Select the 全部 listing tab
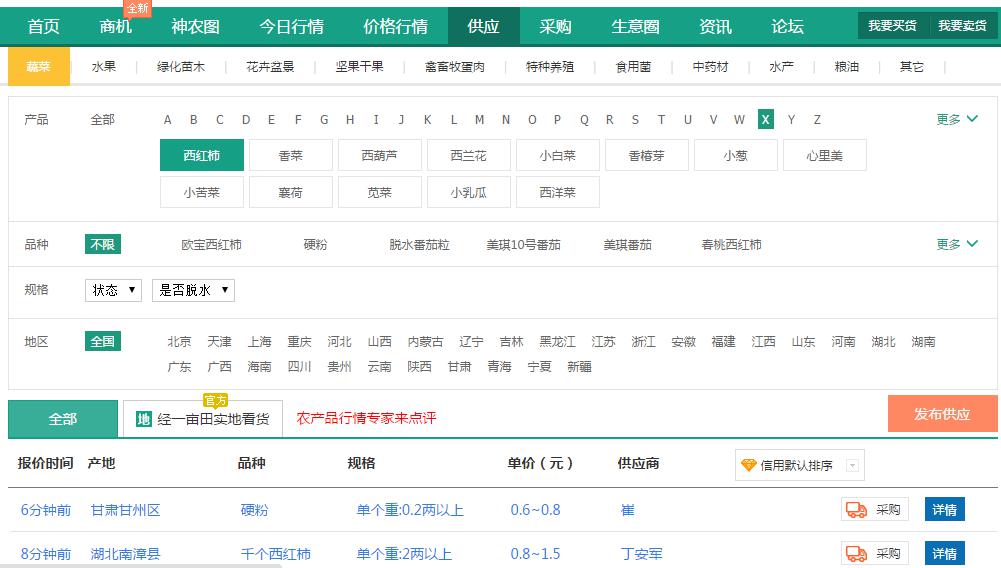The width and height of the screenshot is (1001, 568). click(x=63, y=419)
